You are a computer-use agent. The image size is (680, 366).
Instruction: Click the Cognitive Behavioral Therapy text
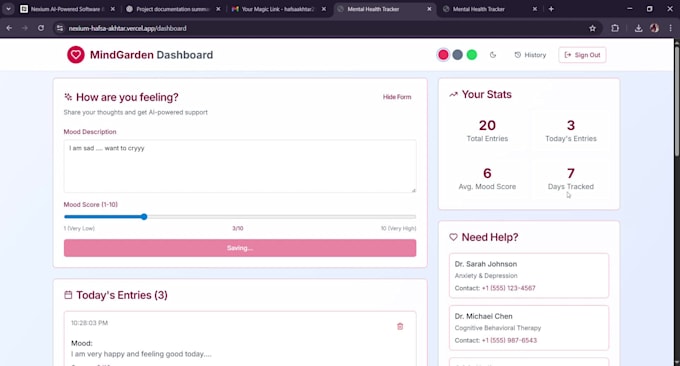(498, 328)
